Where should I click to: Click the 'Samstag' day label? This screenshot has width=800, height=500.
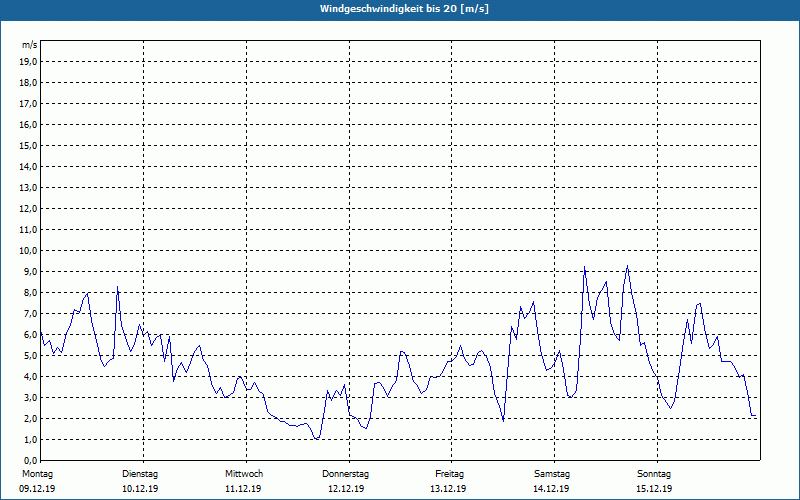point(552,474)
